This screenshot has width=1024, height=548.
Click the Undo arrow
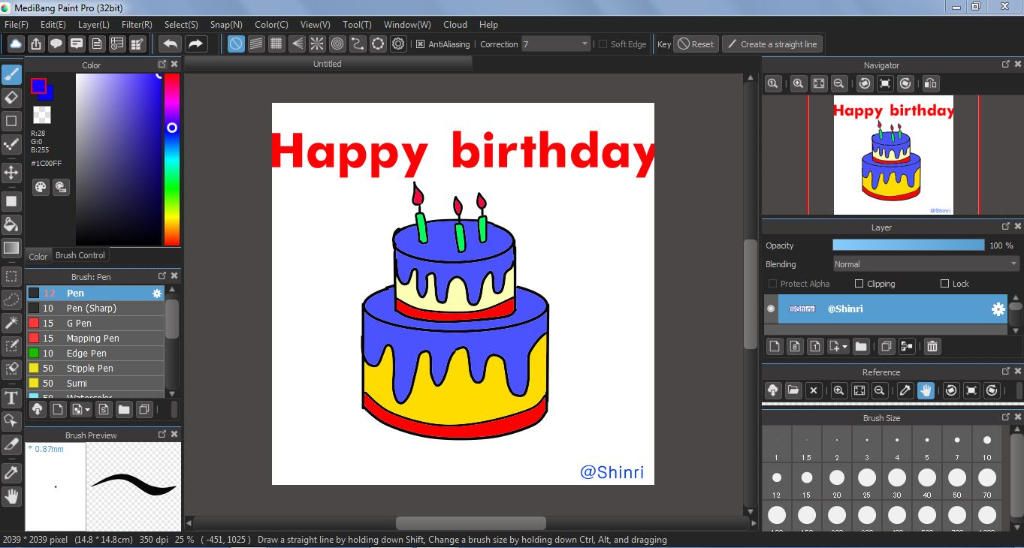click(x=170, y=44)
